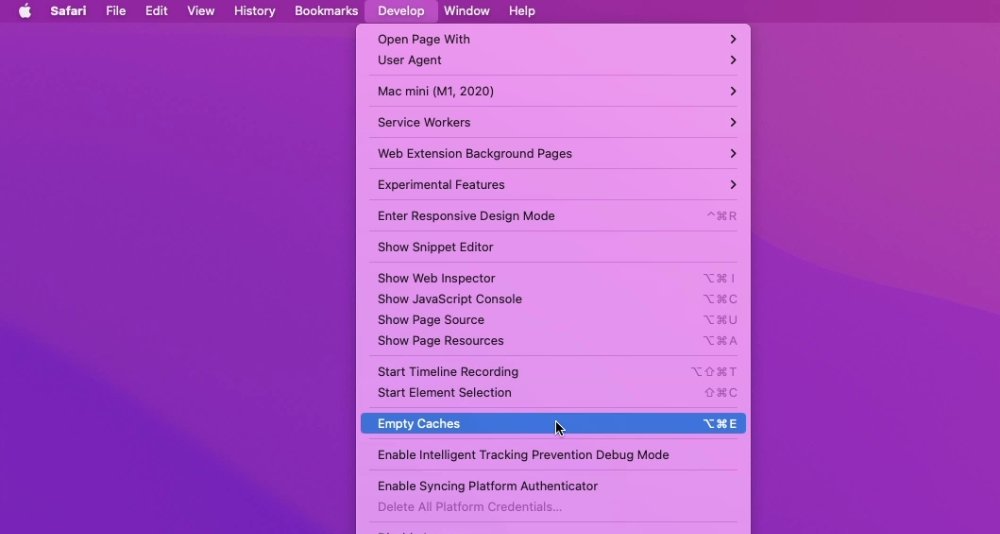Open the Bookmarks menu
Image resolution: width=1000 pixels, height=534 pixels.
(326, 11)
